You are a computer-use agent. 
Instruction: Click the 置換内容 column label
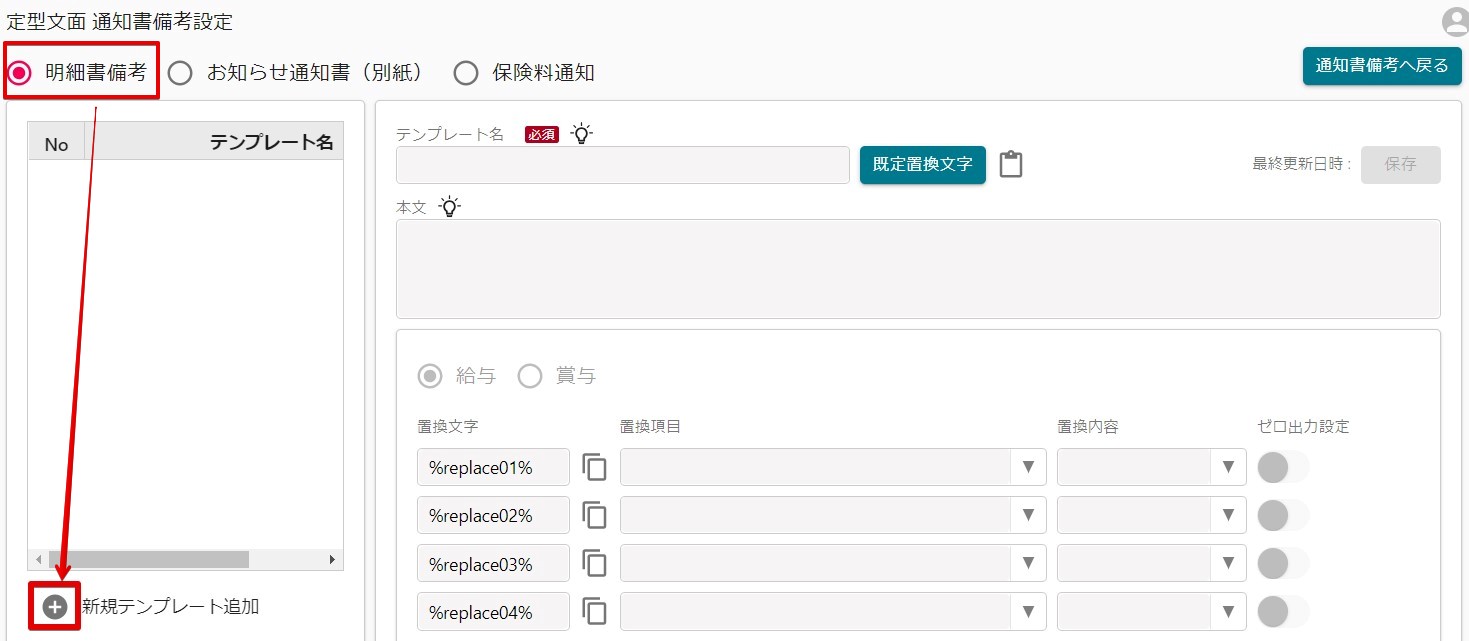1088,426
